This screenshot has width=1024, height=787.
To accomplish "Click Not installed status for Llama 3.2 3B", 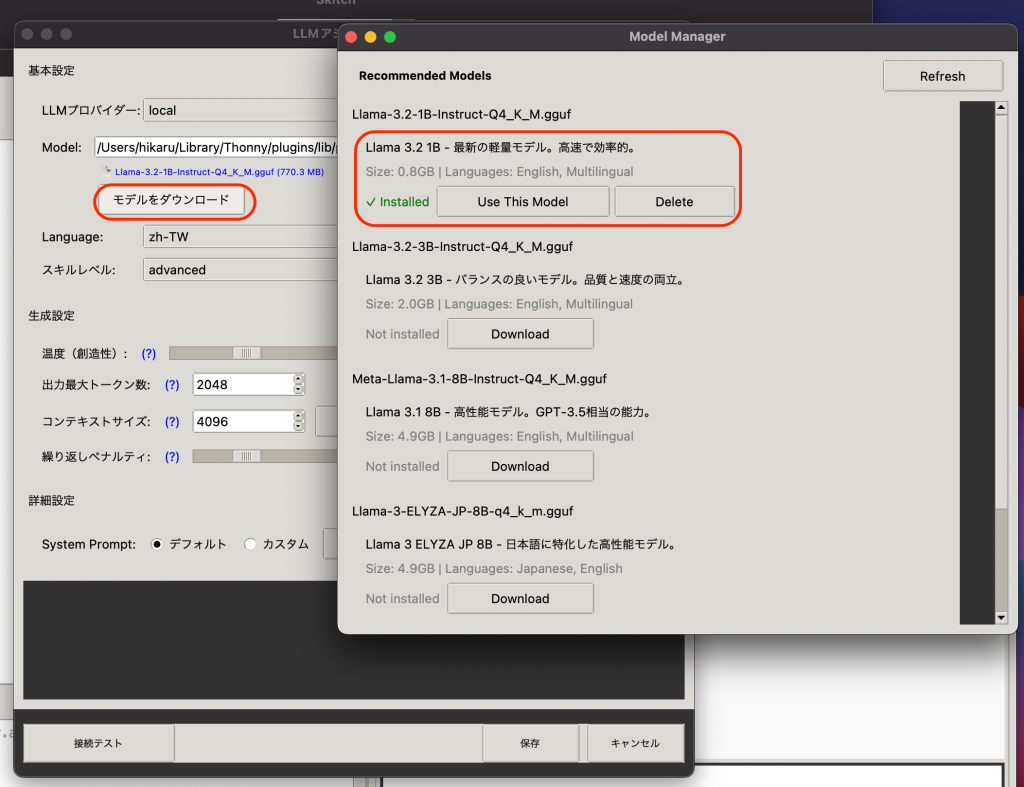I will 402,334.
